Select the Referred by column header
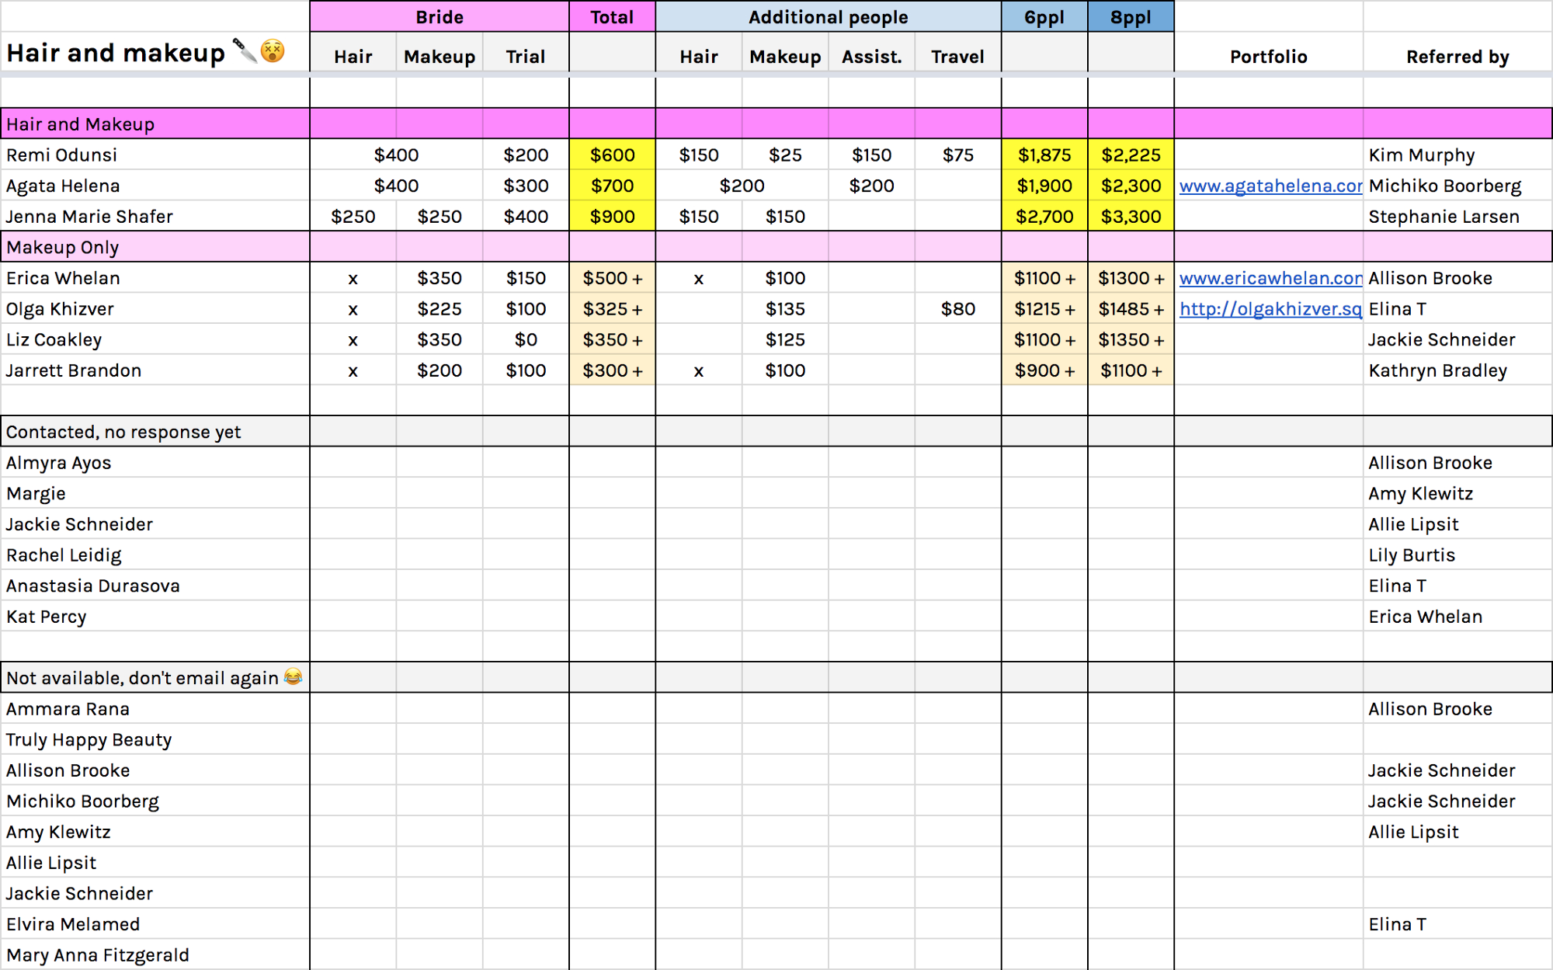The height and width of the screenshot is (970, 1553). click(x=1457, y=57)
